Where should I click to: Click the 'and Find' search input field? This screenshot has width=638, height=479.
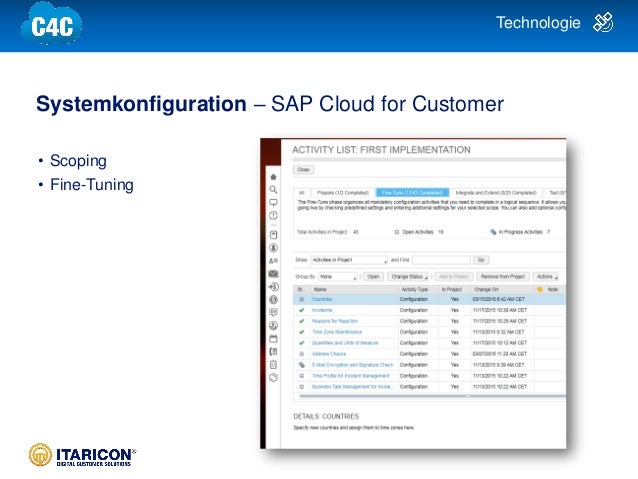tap(441, 260)
